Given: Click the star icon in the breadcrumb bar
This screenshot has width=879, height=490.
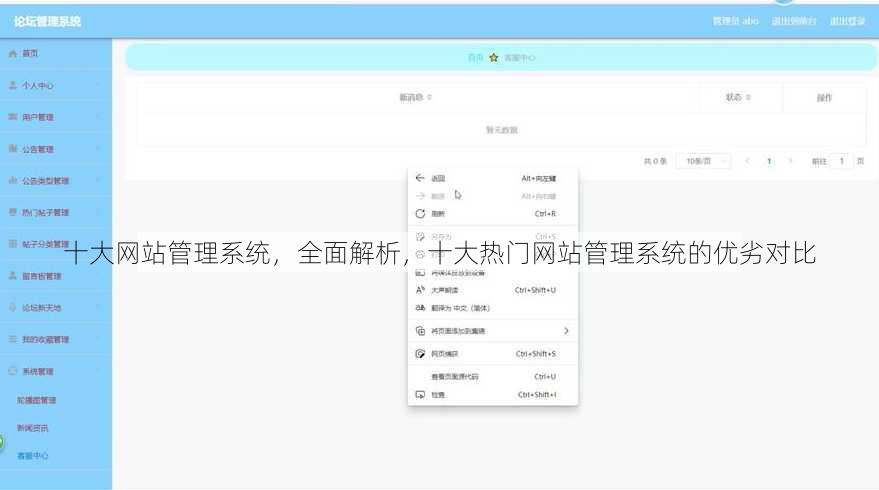Looking at the screenshot, I should (x=493, y=57).
